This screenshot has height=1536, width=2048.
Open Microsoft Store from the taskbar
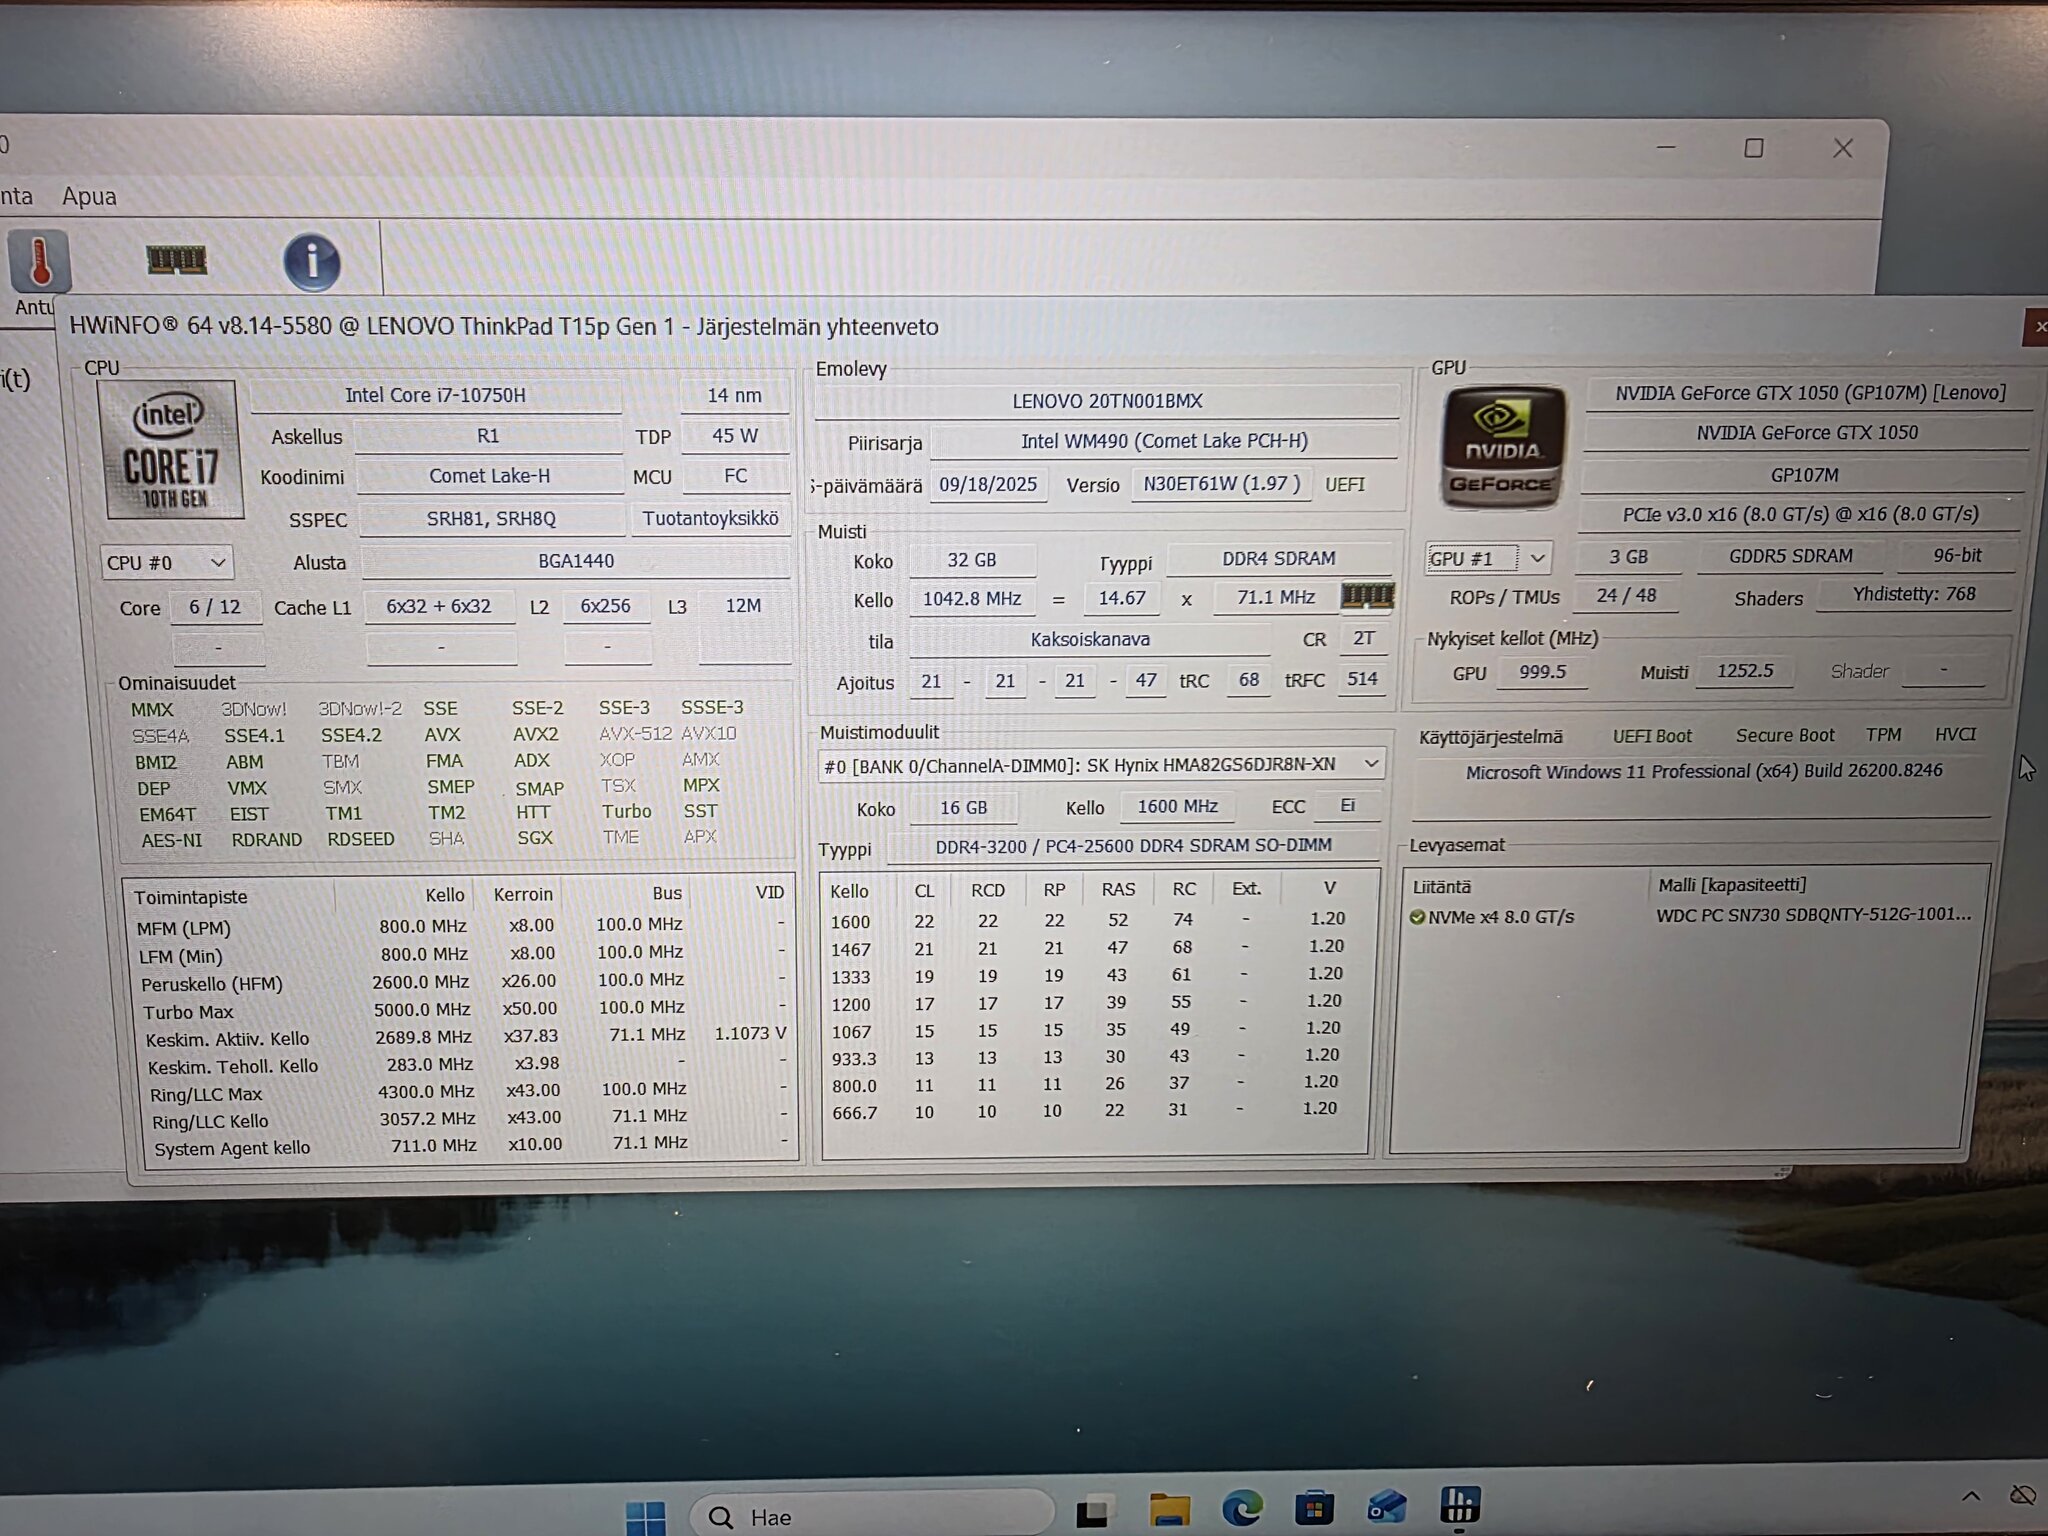pos(1314,1507)
